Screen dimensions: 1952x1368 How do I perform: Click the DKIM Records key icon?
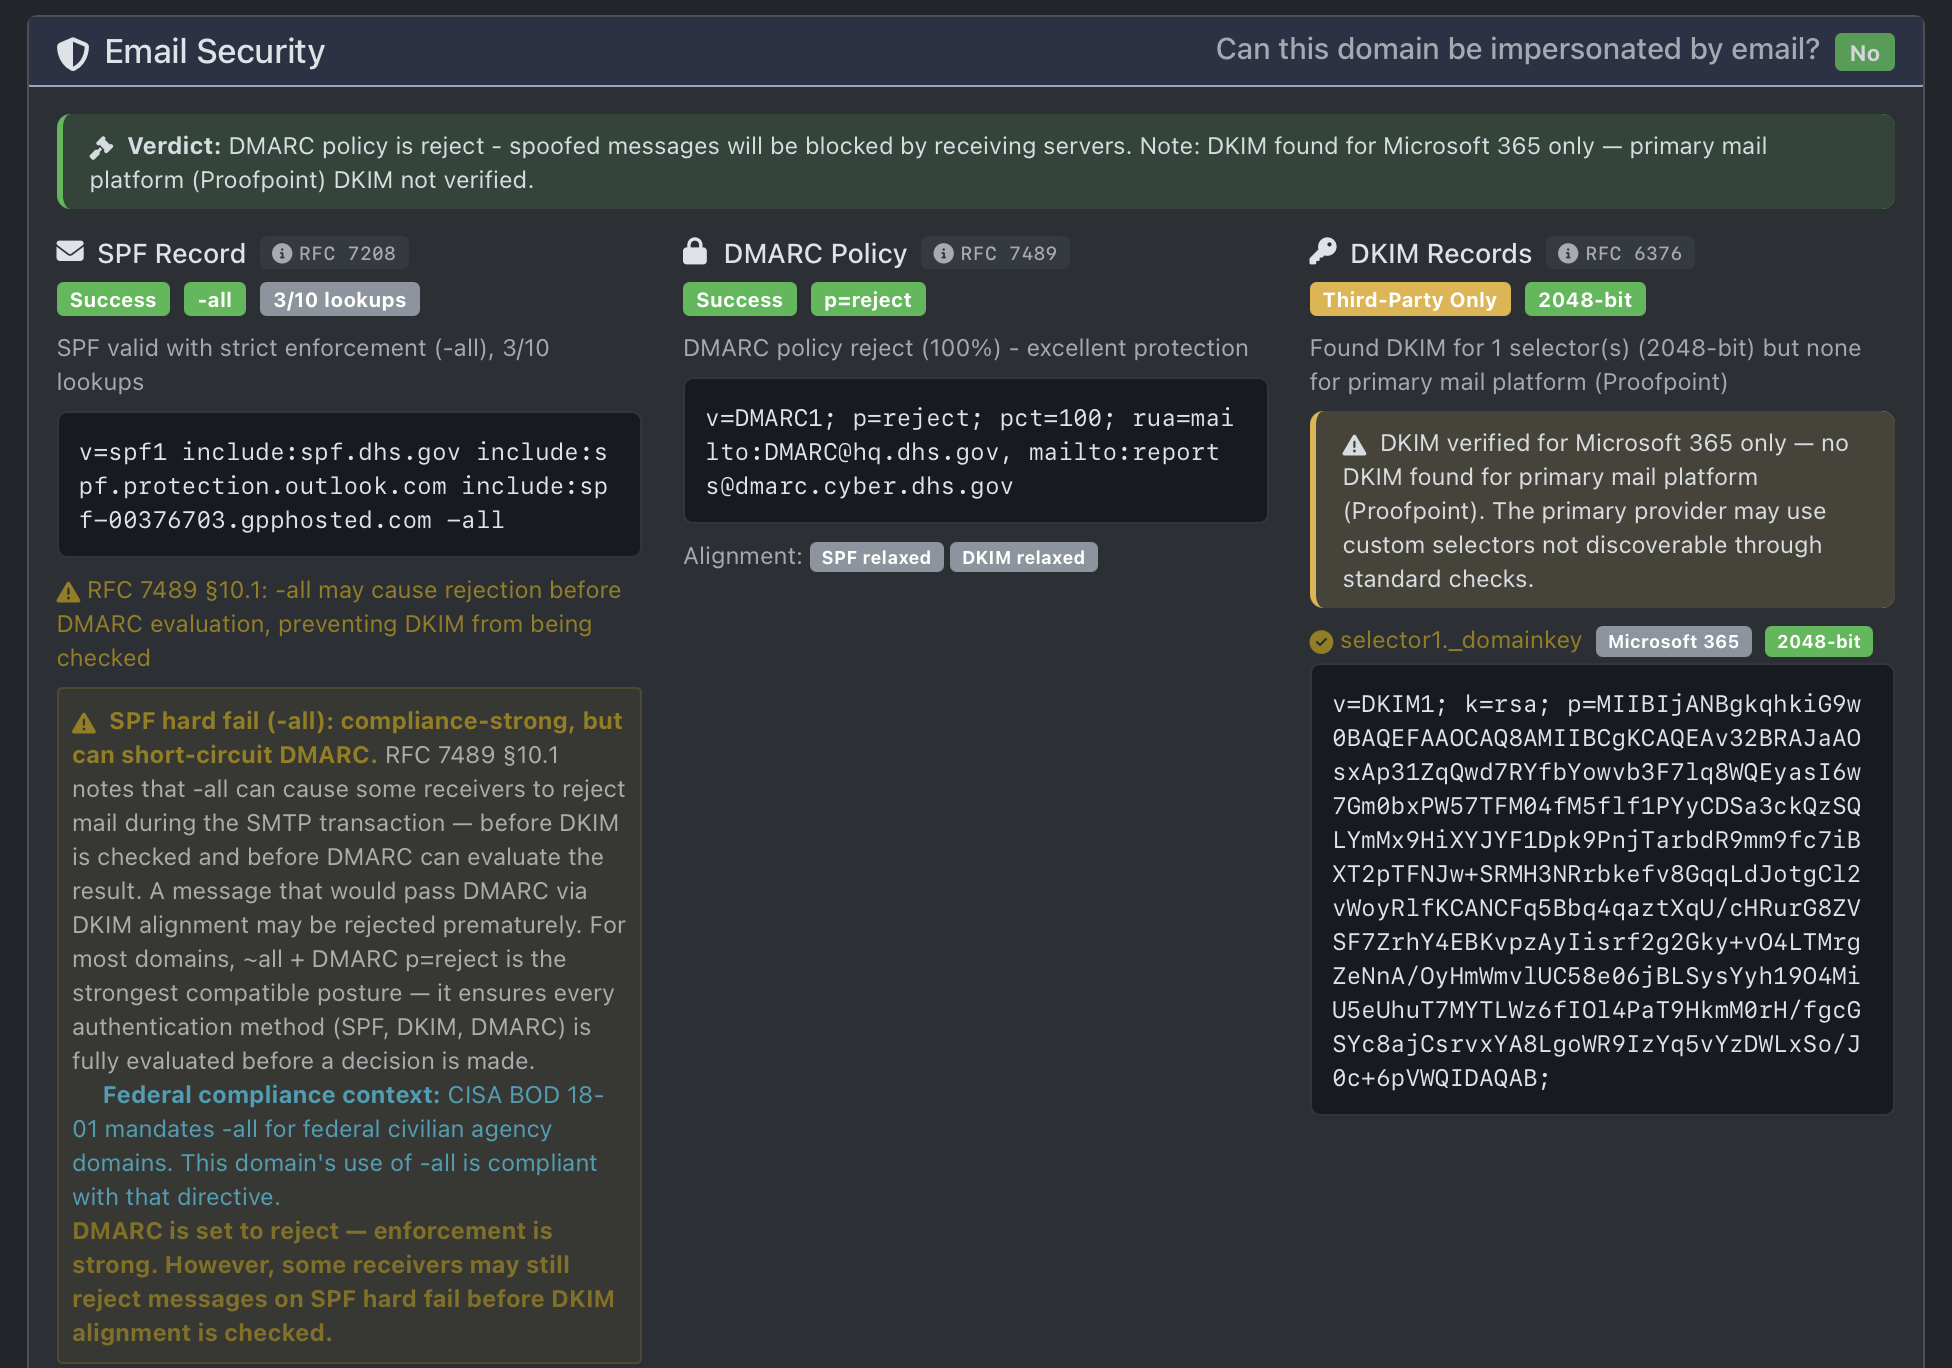1323,251
